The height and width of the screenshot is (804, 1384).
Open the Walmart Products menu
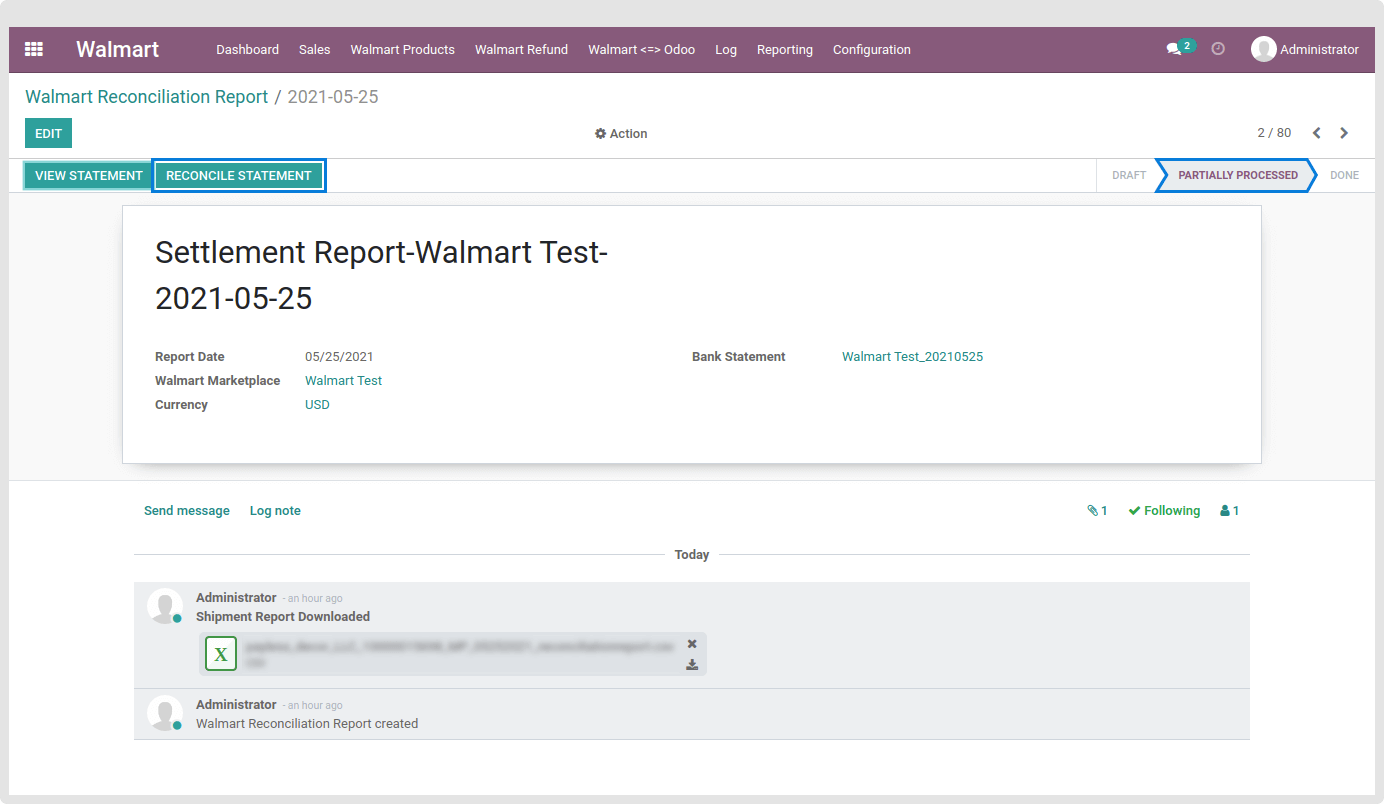point(402,49)
